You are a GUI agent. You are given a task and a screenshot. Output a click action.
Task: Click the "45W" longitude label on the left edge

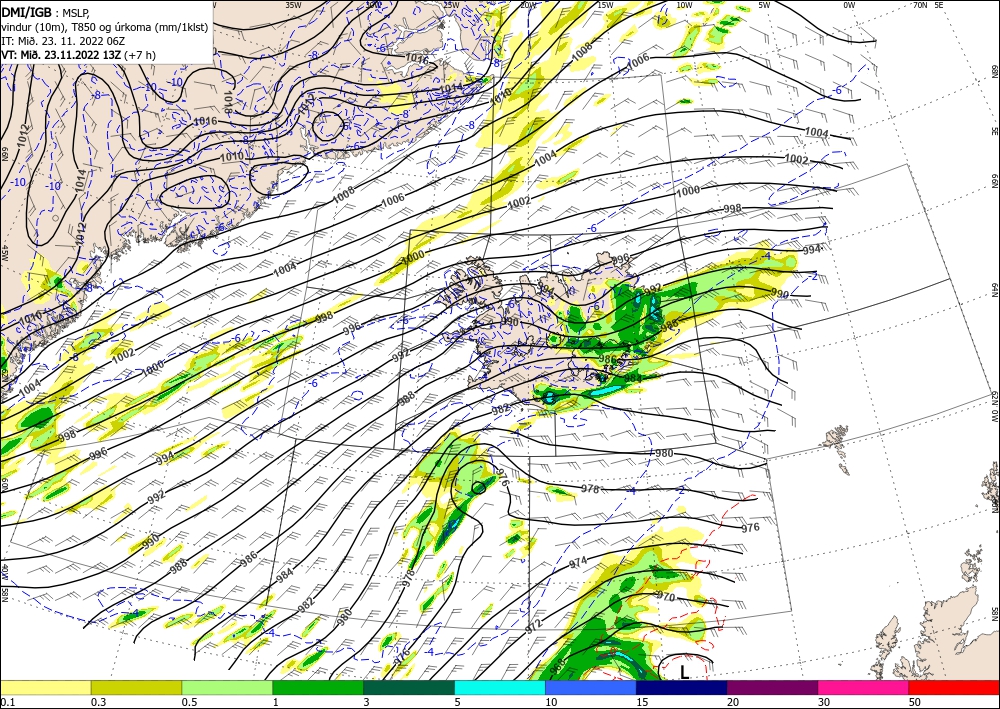(4, 254)
